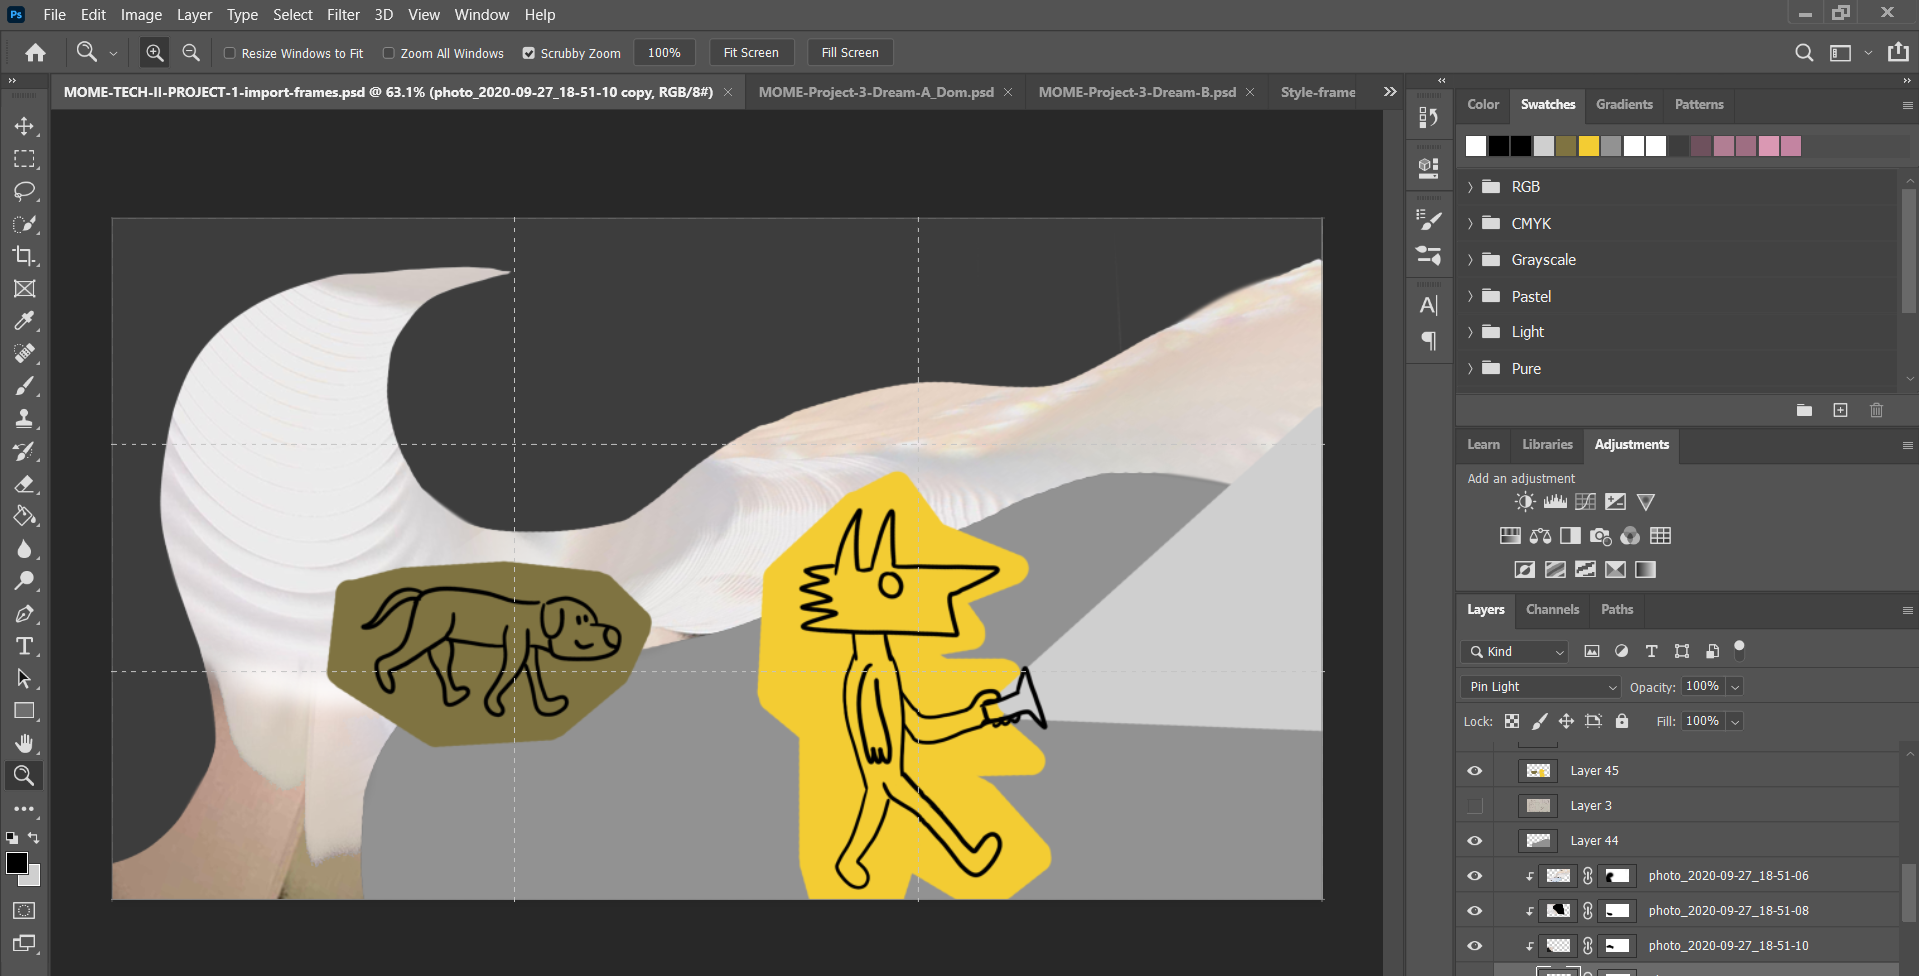
Task: Switch to the Channels tab
Action: click(x=1552, y=610)
